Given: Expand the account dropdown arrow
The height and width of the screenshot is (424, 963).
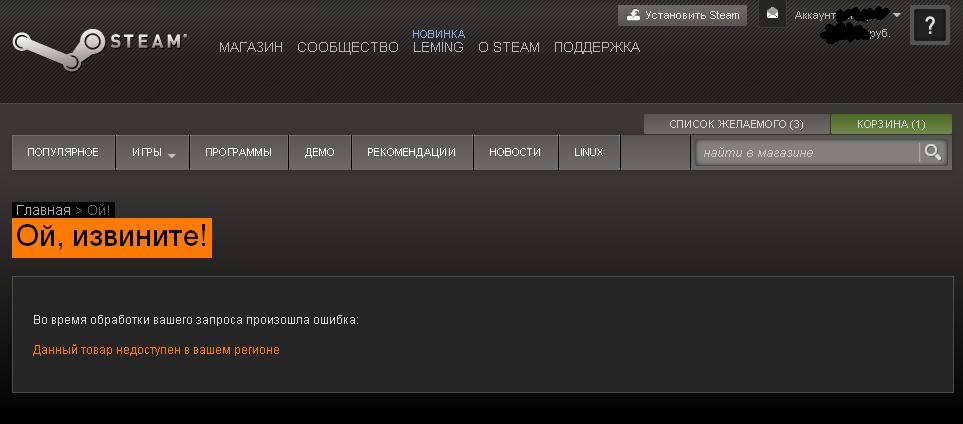Looking at the screenshot, I should coord(897,15).
